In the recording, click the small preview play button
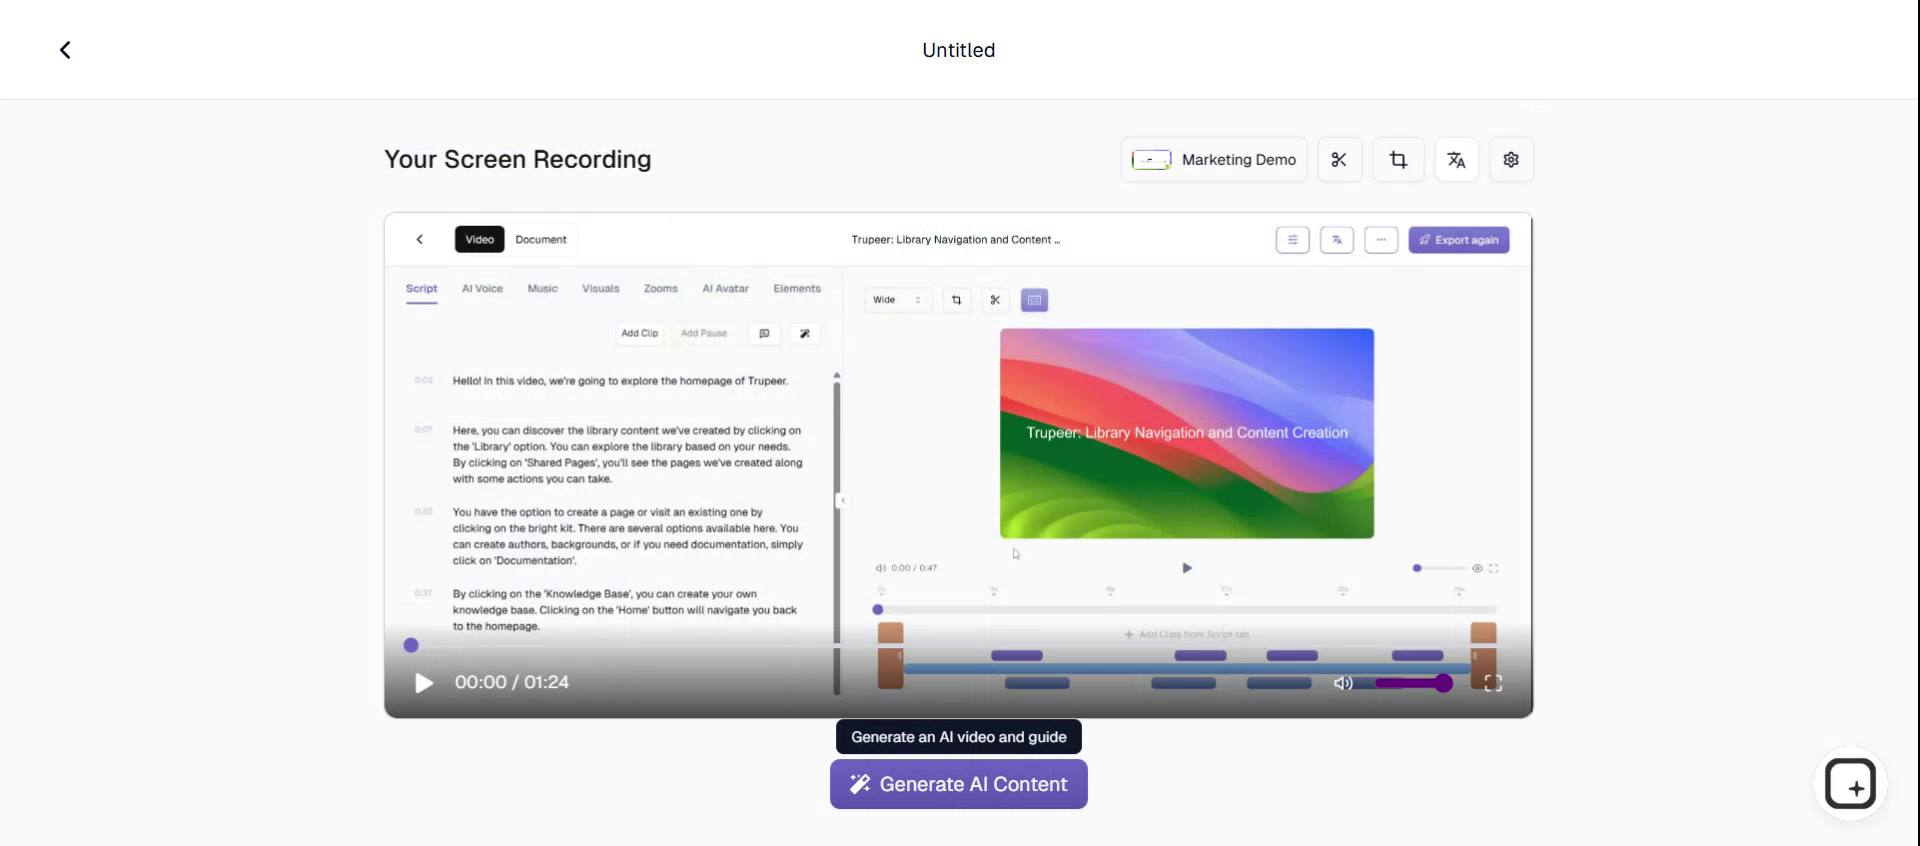This screenshot has height=846, width=1920. click(1187, 568)
